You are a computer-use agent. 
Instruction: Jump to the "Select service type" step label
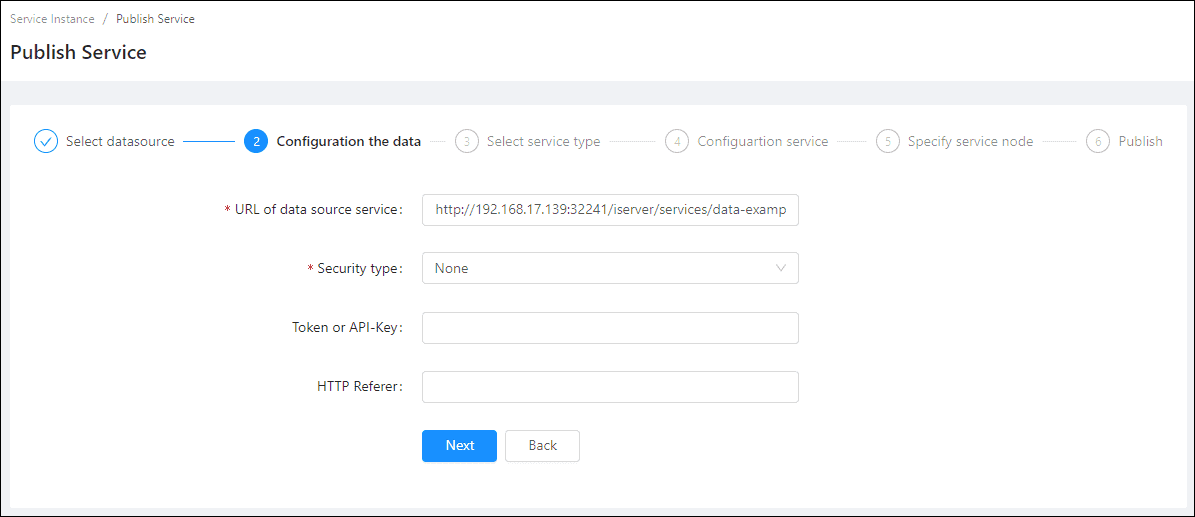tap(543, 141)
